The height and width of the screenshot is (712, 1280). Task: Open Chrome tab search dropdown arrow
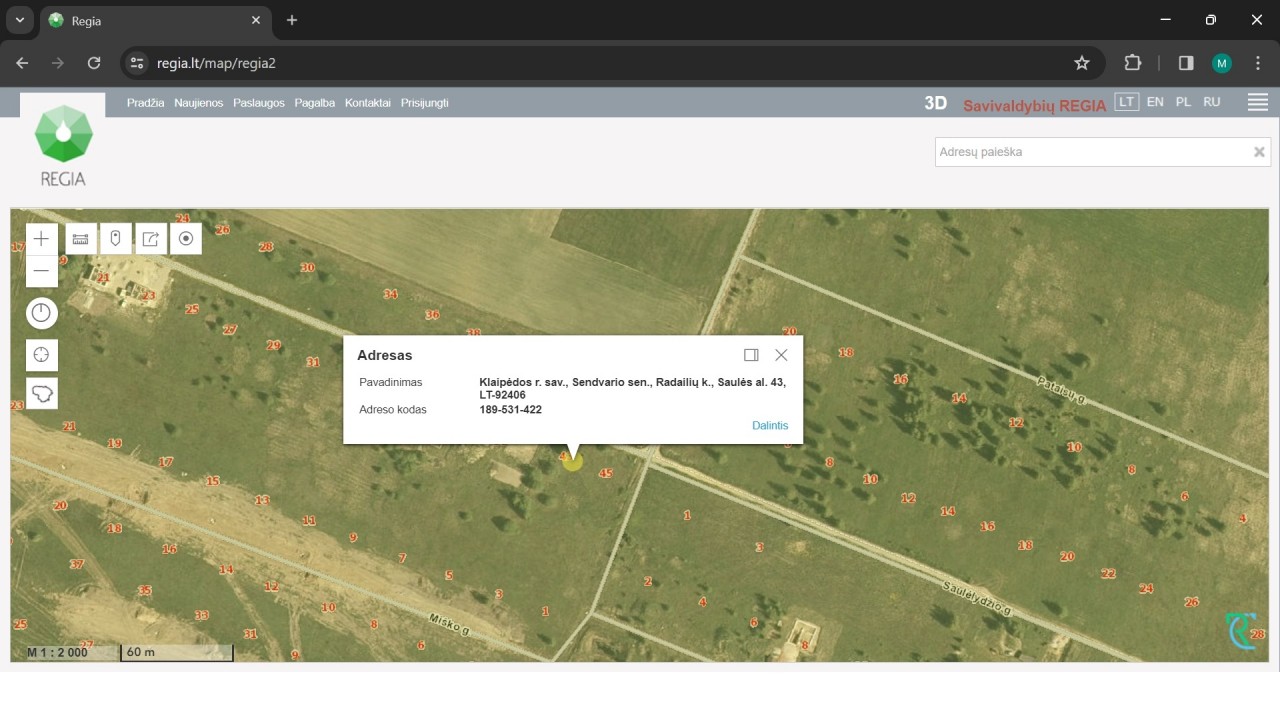[x=19, y=20]
